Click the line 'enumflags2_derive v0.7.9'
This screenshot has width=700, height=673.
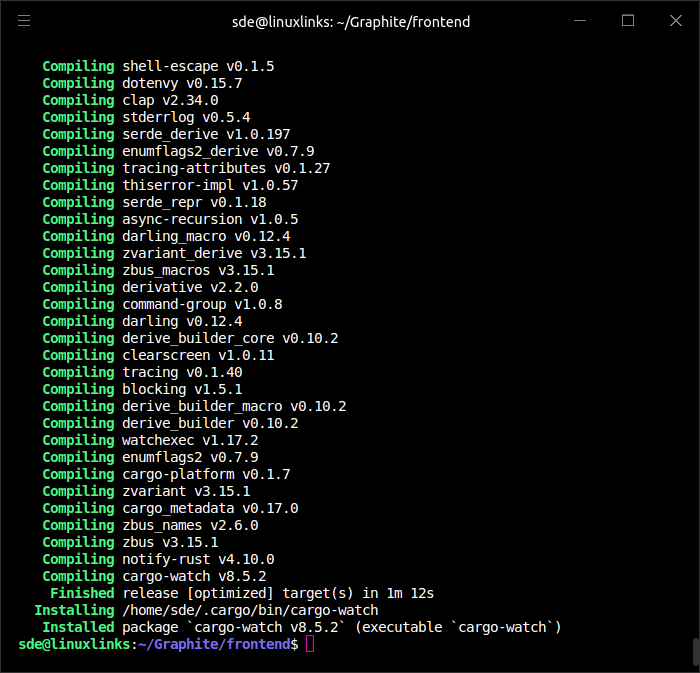[x=218, y=151]
